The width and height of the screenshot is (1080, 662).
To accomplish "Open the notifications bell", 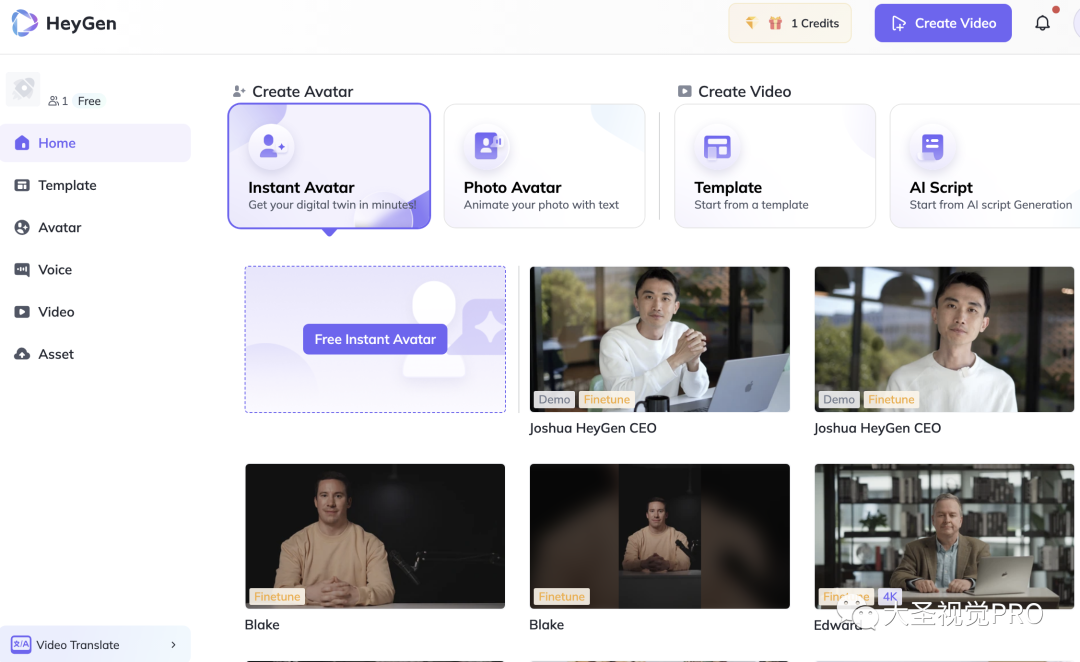I will point(1042,23).
